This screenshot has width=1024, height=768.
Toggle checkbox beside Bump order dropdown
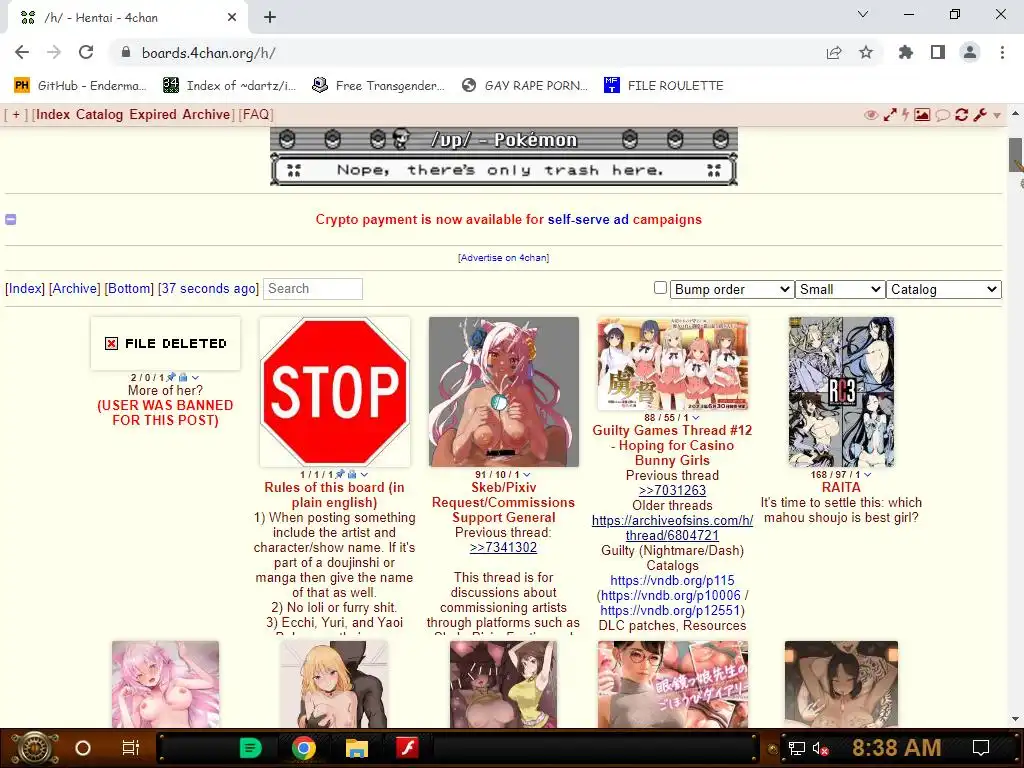coord(660,288)
